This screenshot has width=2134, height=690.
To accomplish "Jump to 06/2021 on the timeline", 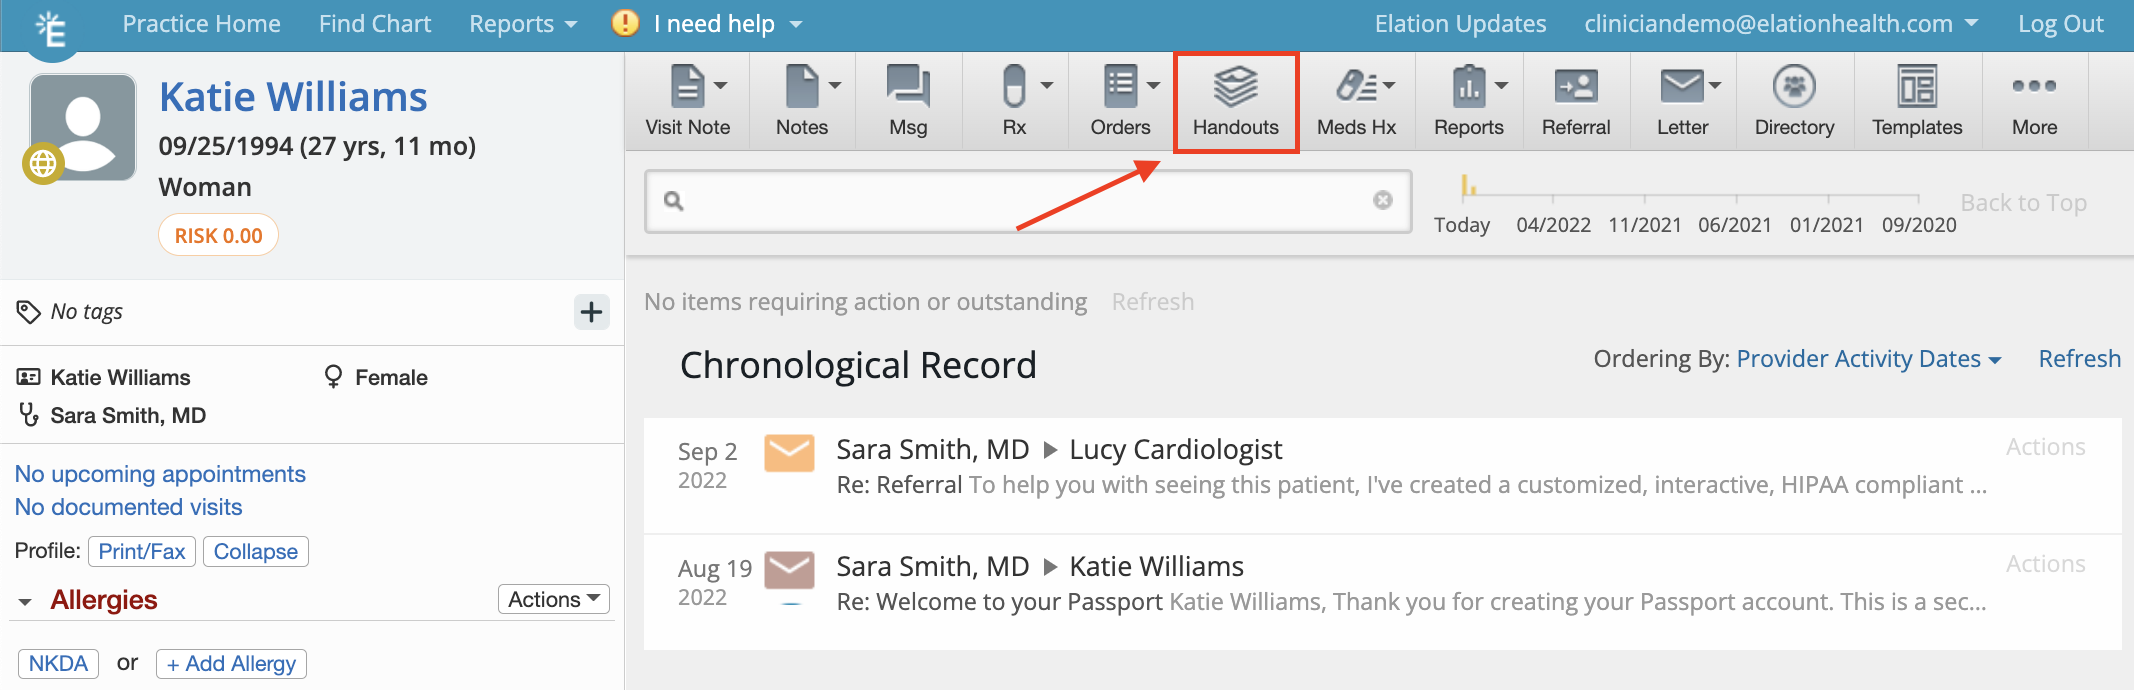I will click(1735, 224).
